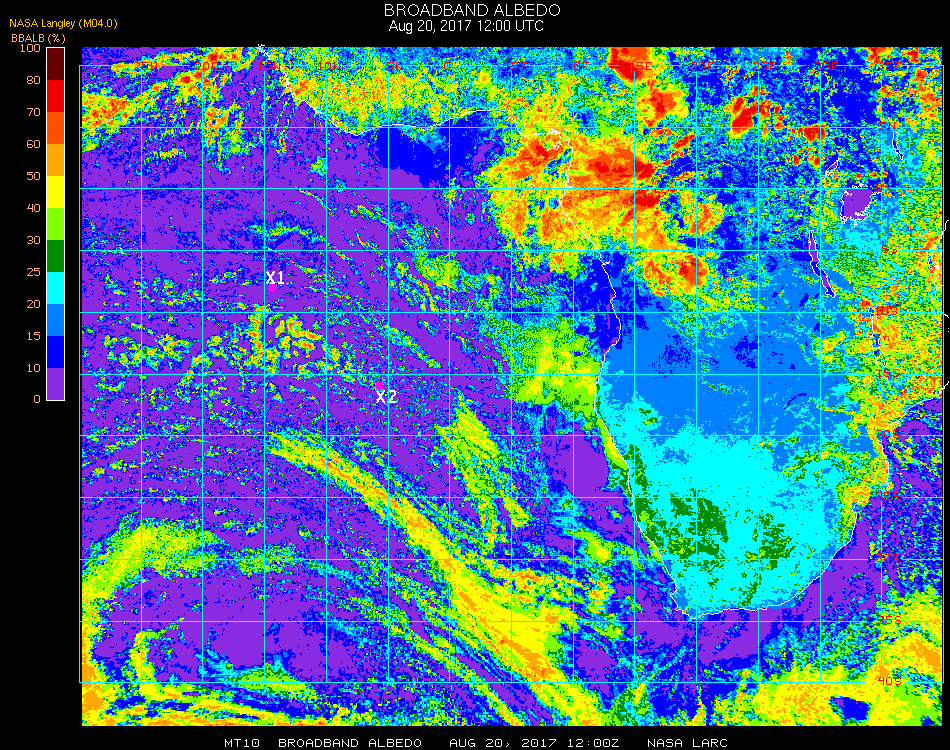Click the '35S' latitude label

[889, 620]
